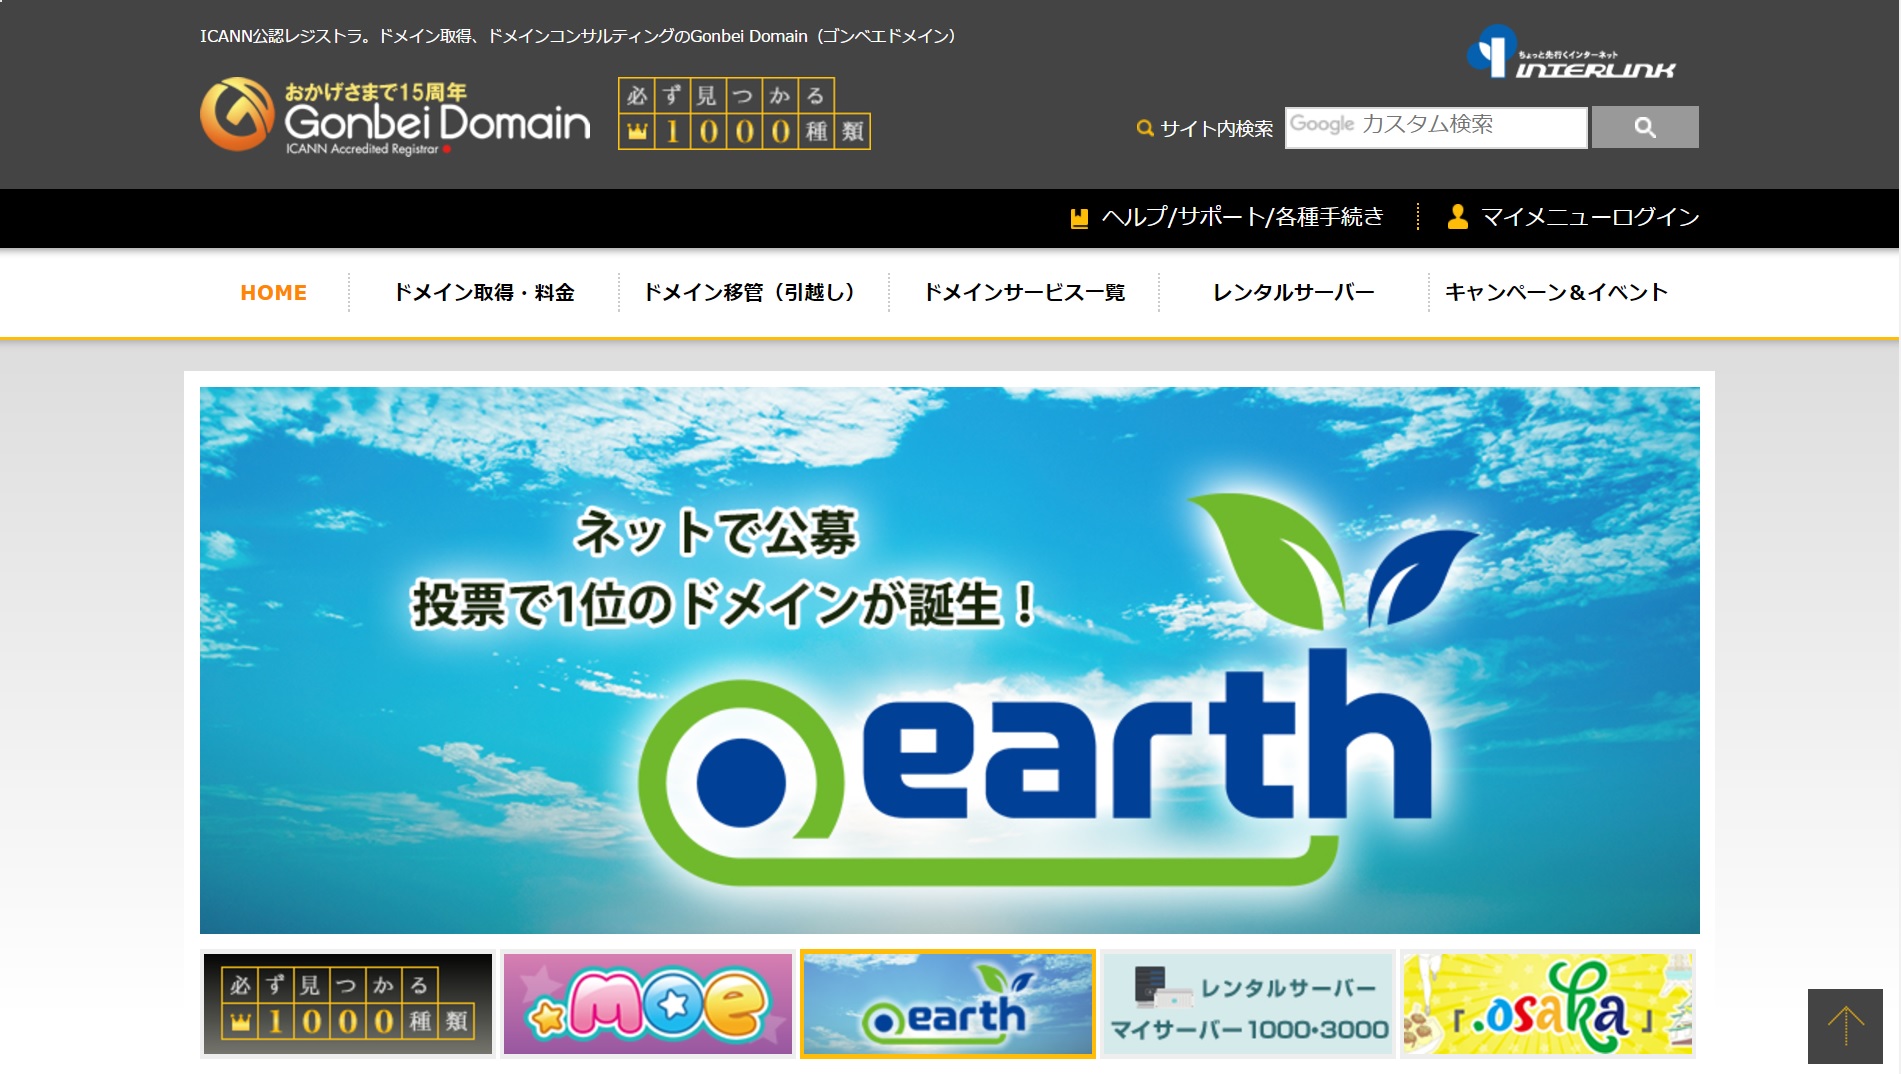Type in the Google custom search field
This screenshot has height=1074, width=1901.
coord(1435,127)
